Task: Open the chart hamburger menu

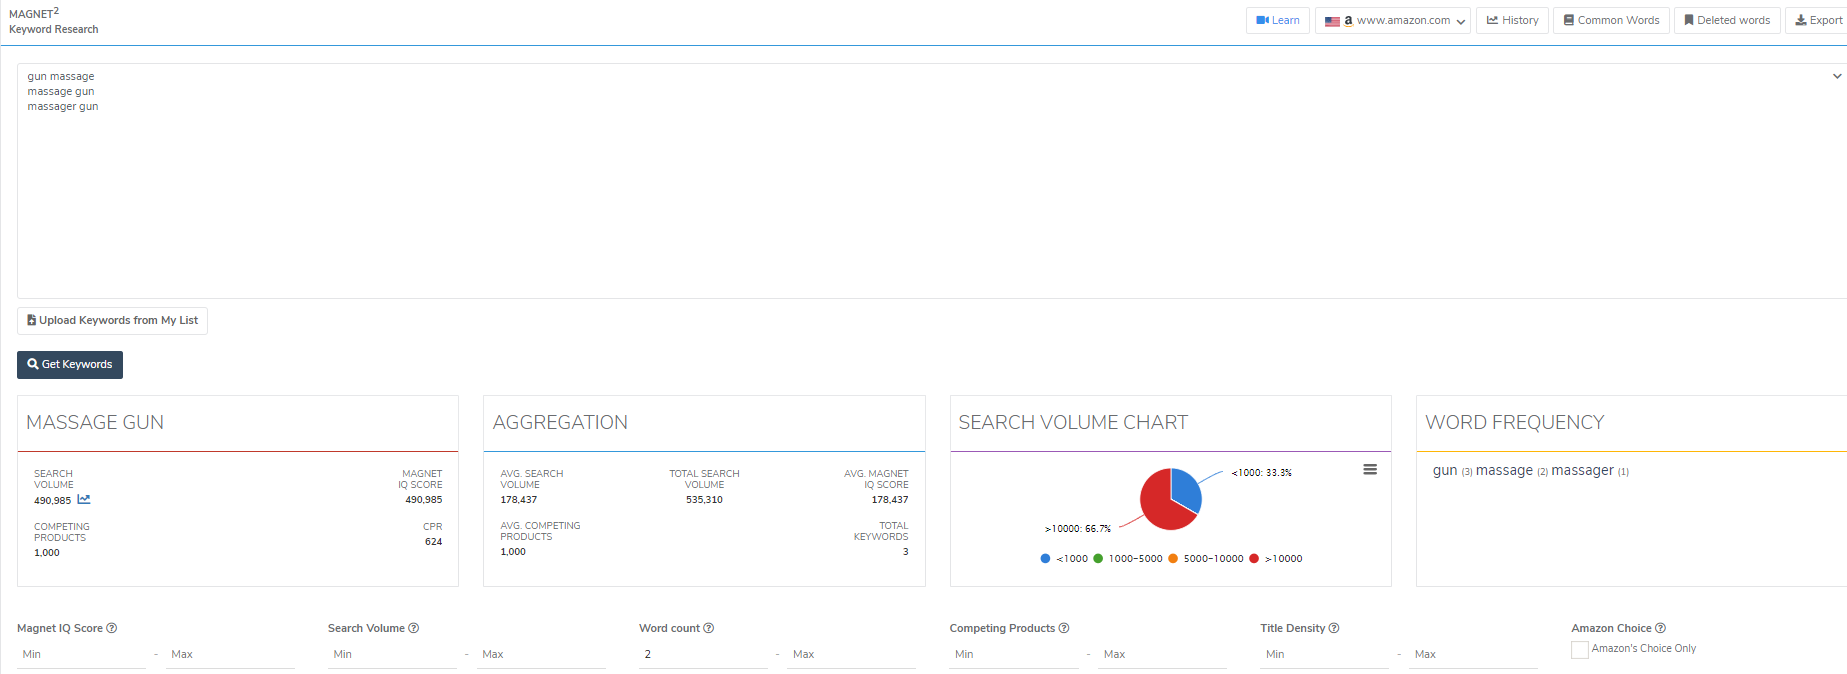Action: click(1370, 469)
